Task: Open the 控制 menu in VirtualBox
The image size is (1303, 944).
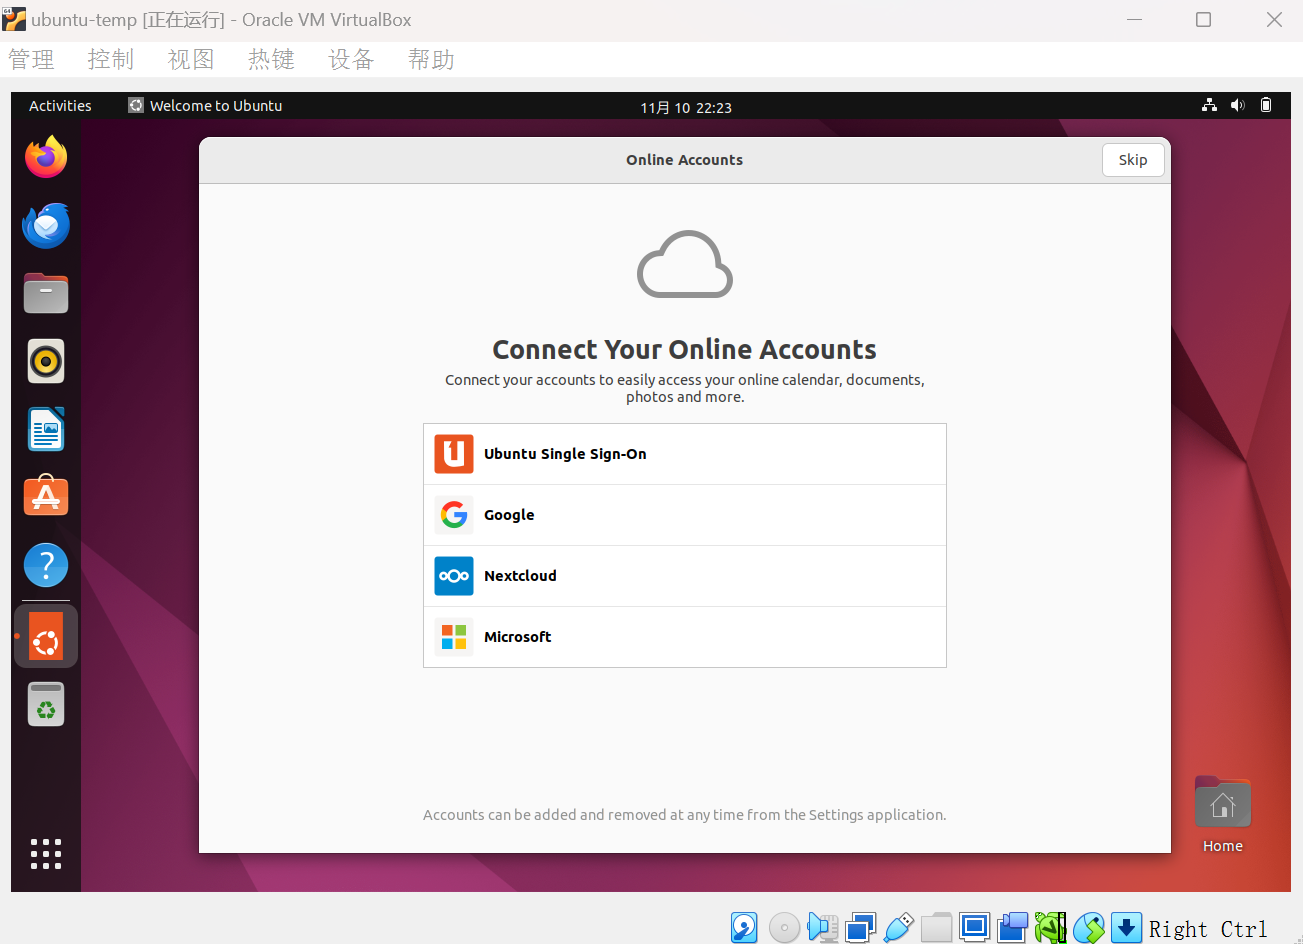Action: click(111, 60)
